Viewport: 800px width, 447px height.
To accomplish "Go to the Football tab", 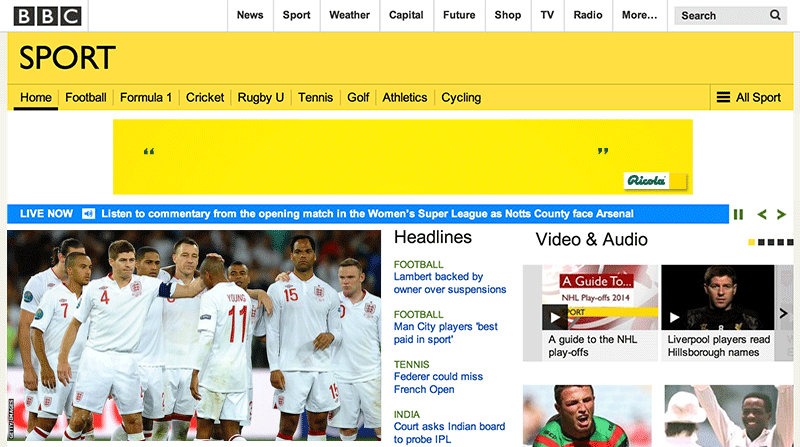I will tap(86, 97).
